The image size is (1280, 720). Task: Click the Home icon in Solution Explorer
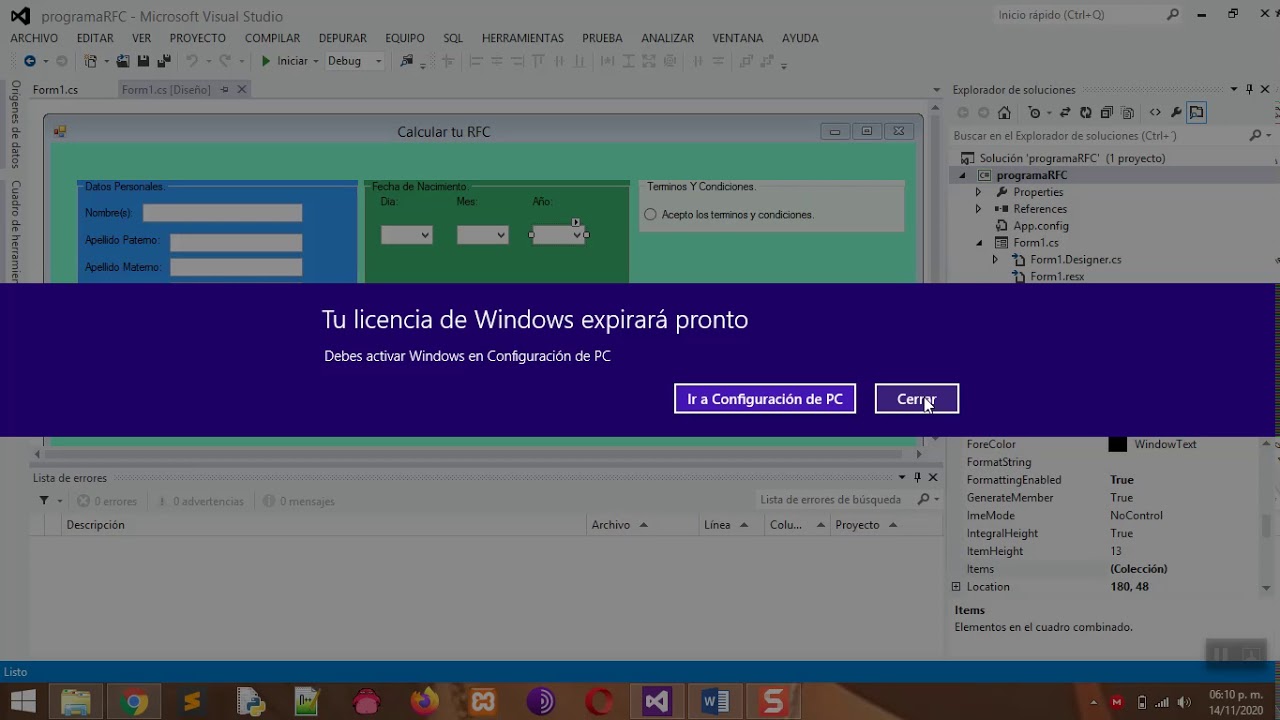(x=1004, y=113)
